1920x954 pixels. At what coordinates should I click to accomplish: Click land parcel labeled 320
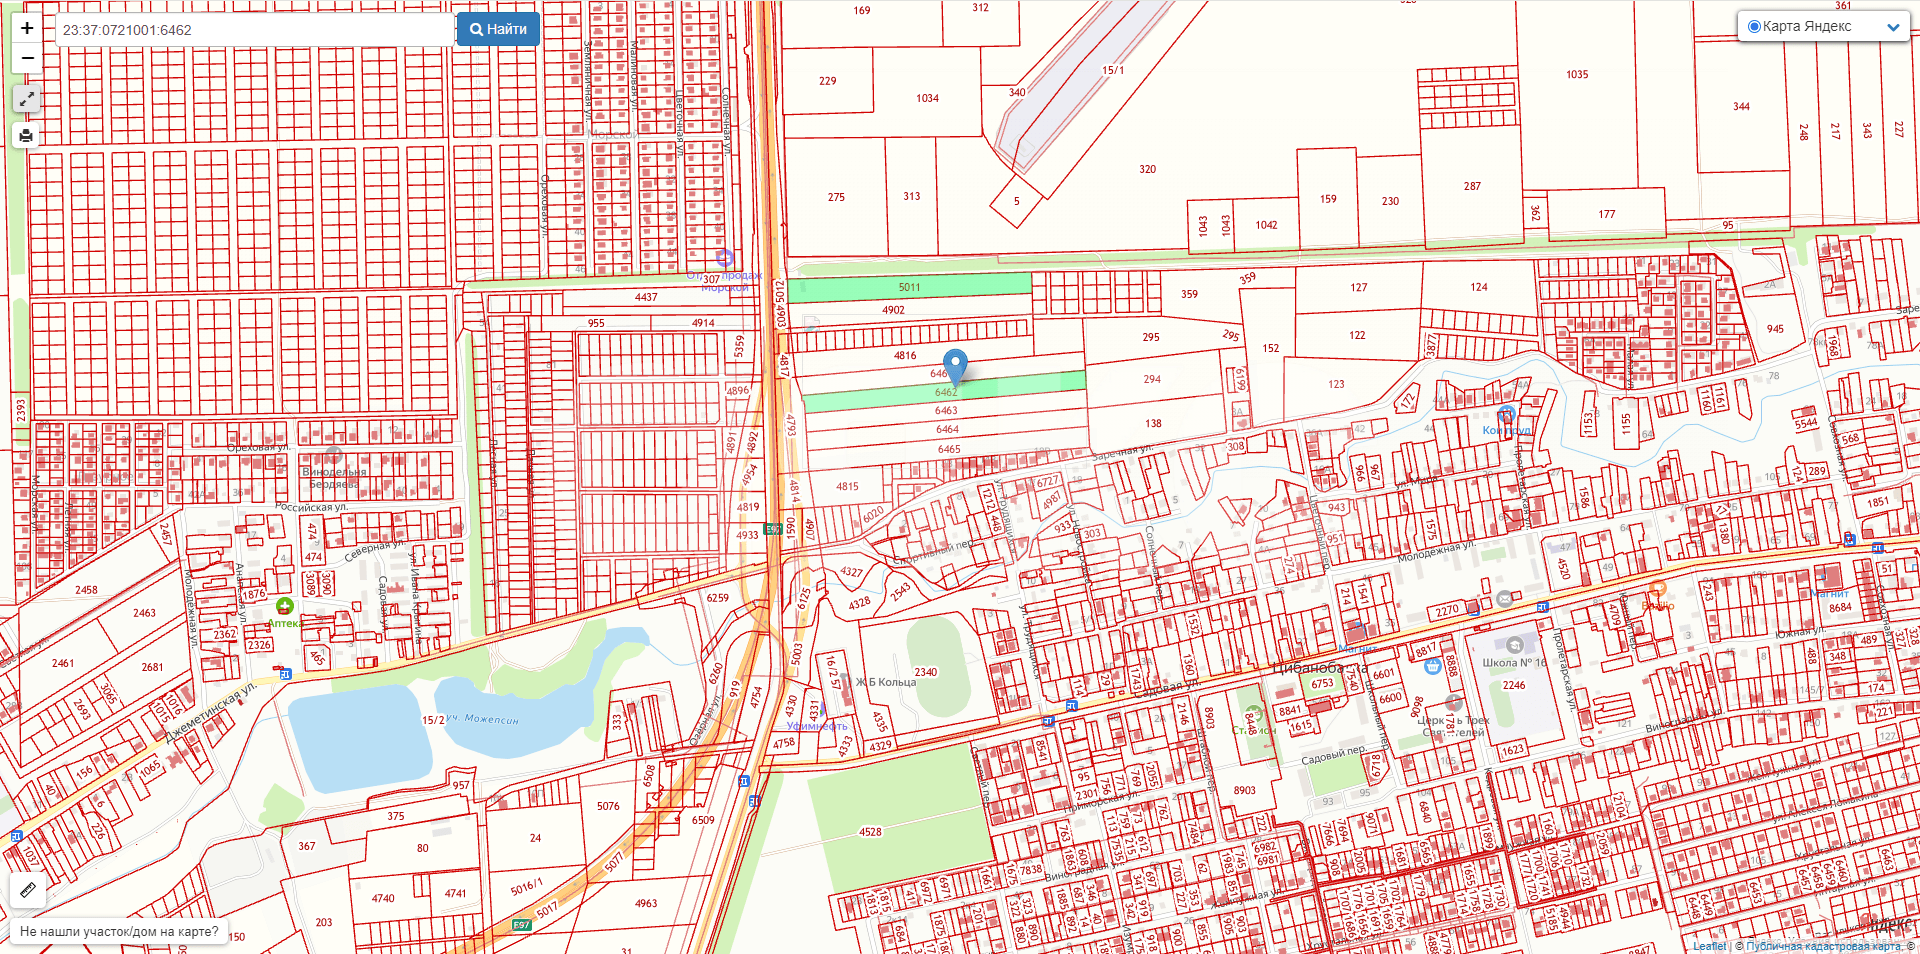[1147, 169]
